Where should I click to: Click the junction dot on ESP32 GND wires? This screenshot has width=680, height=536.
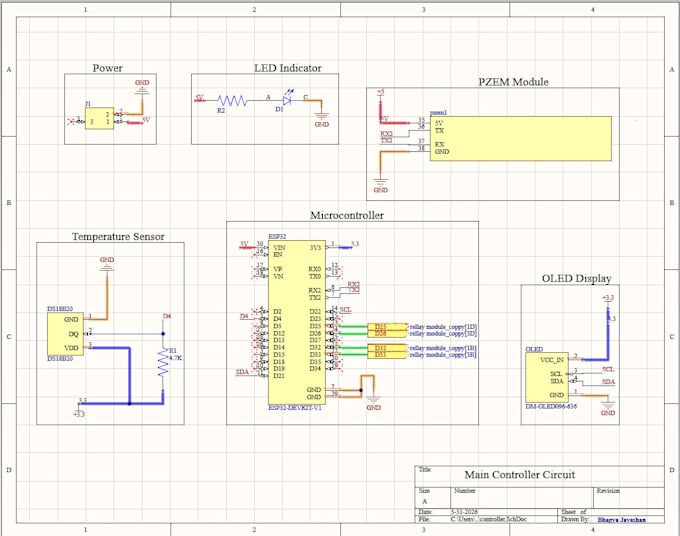pyautogui.click(x=361, y=390)
